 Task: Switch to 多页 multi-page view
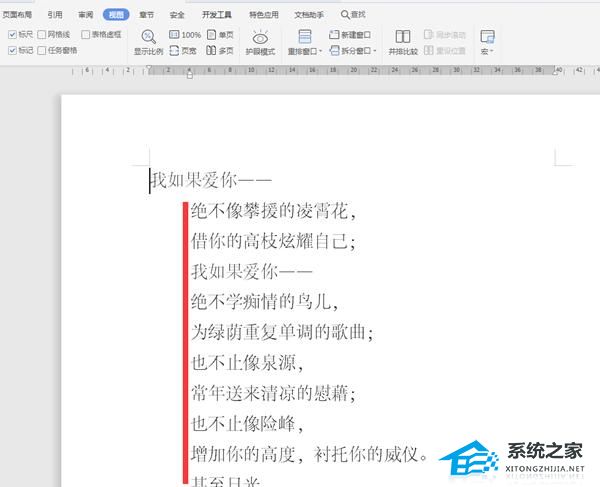click(220, 50)
